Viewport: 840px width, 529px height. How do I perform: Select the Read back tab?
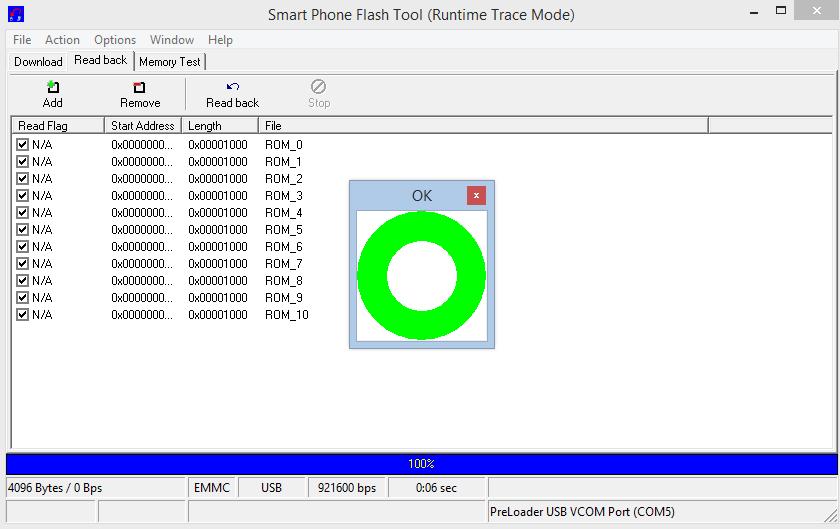tap(101, 60)
